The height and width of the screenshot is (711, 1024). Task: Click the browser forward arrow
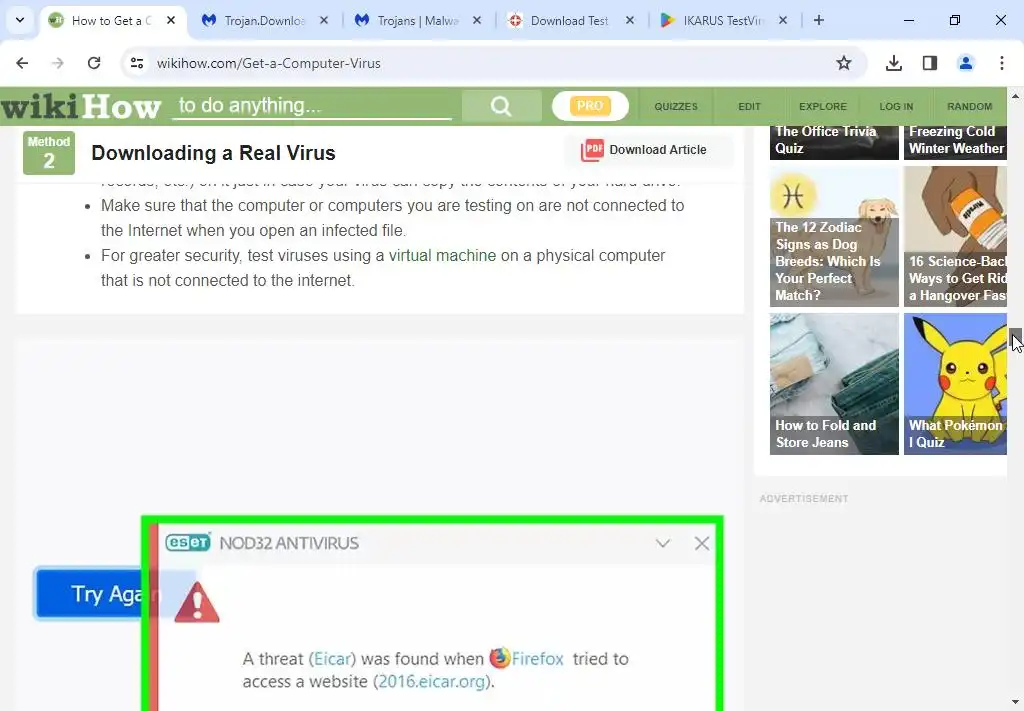pyautogui.click(x=58, y=63)
